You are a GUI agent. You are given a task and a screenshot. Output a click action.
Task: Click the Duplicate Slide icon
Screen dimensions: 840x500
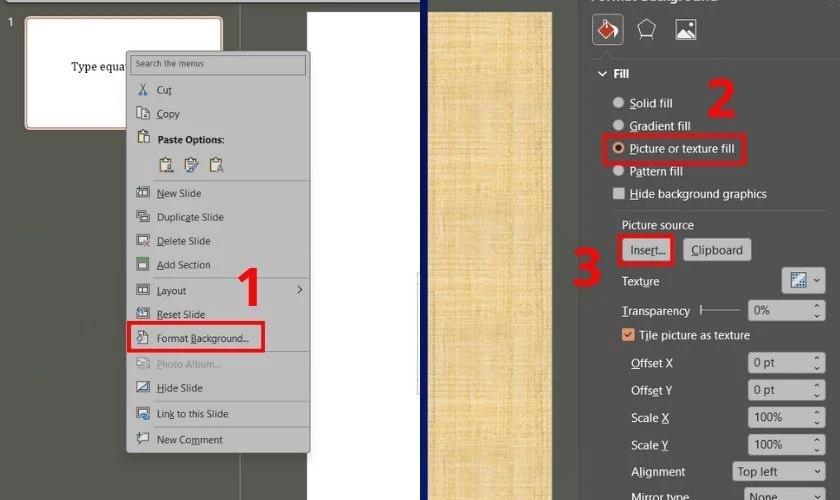(142, 216)
